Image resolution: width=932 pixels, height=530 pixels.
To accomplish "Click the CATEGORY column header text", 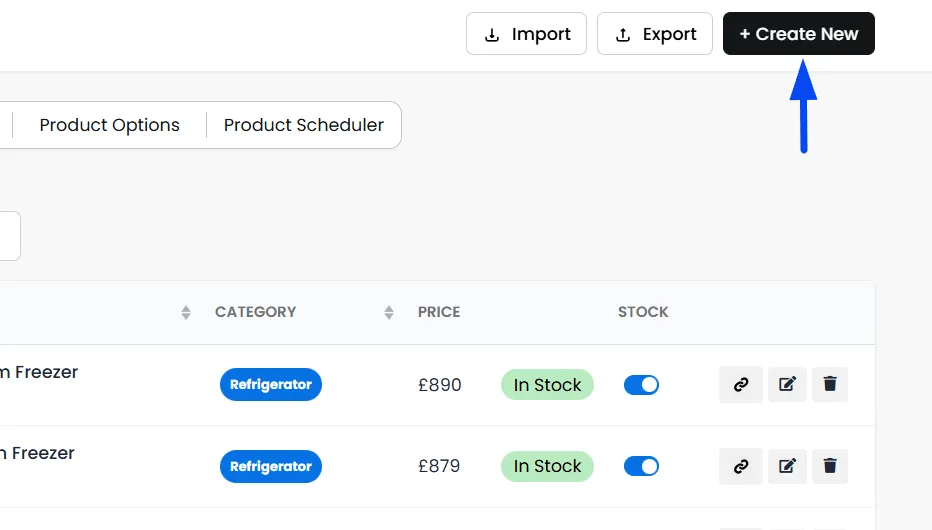I will pyautogui.click(x=256, y=312).
